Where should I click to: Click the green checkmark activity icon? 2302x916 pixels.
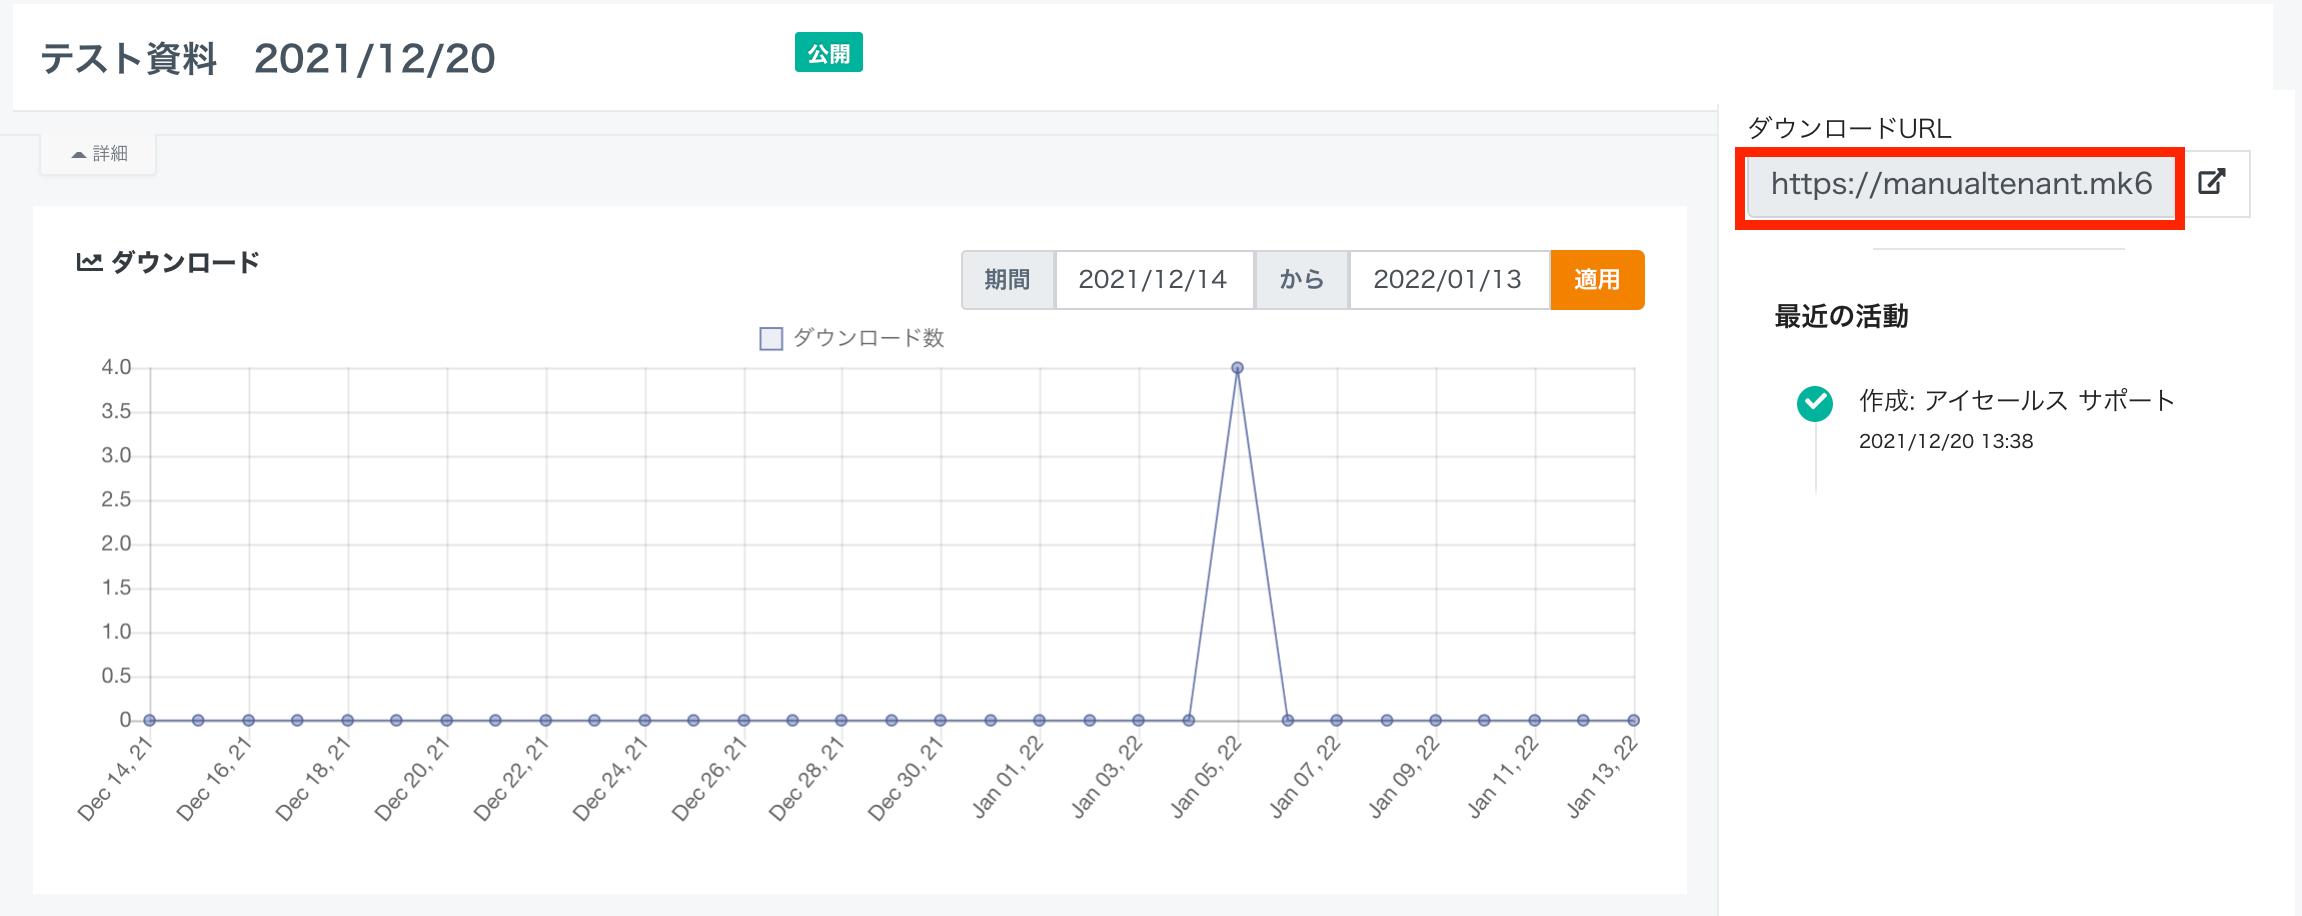pos(1814,403)
